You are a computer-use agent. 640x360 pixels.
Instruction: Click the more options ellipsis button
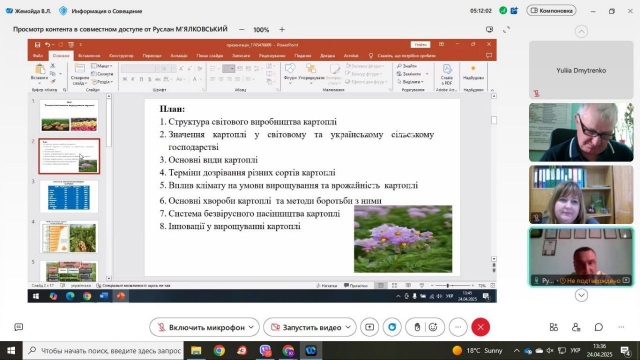coord(458,327)
